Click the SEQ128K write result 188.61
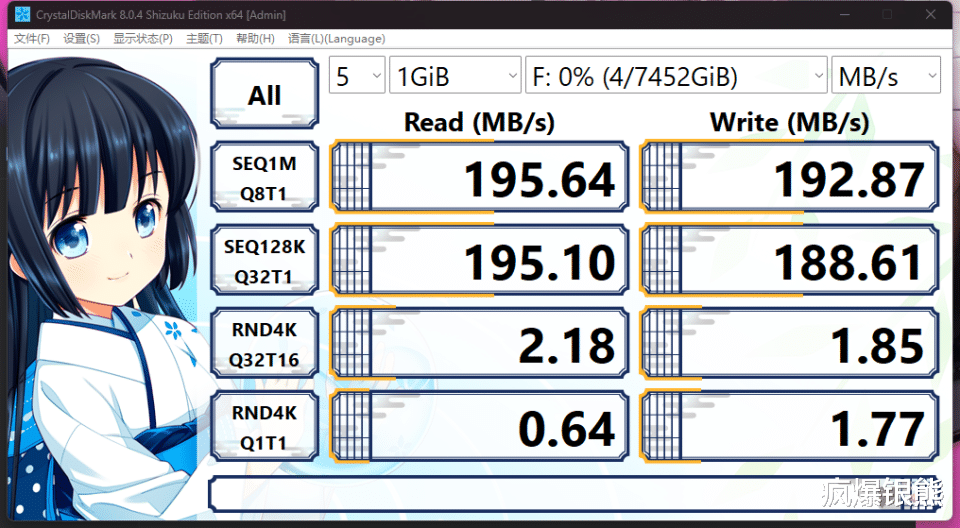 coord(790,260)
